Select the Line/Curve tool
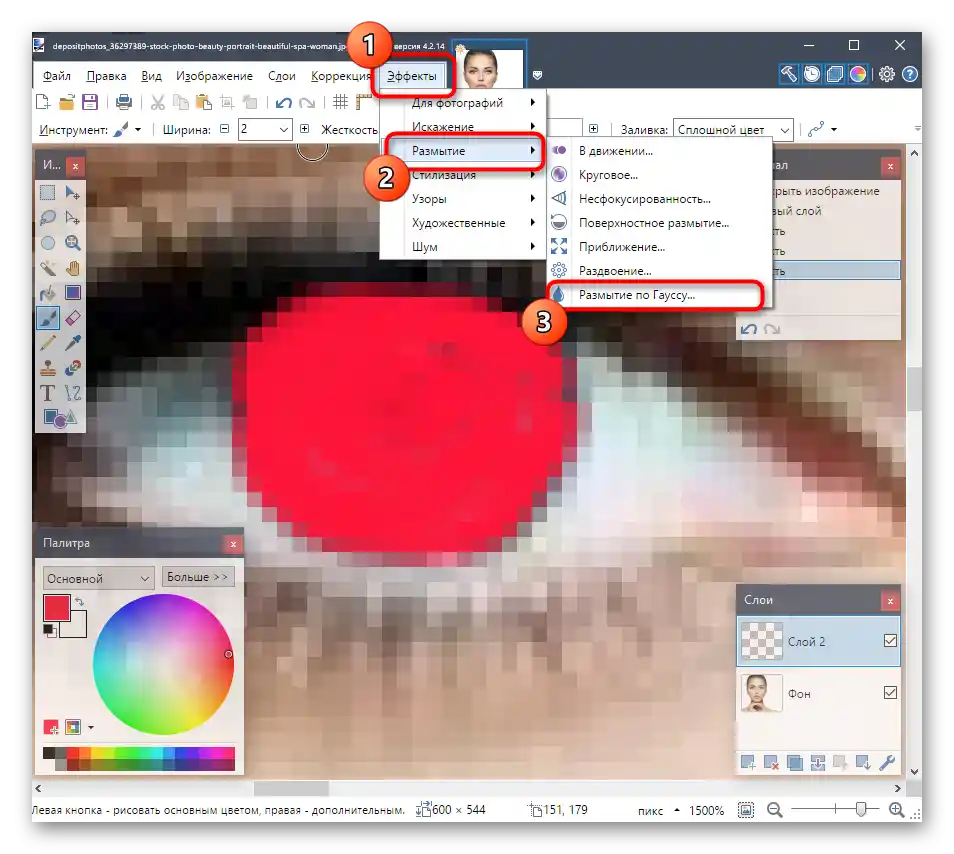954x854 pixels. [73, 393]
